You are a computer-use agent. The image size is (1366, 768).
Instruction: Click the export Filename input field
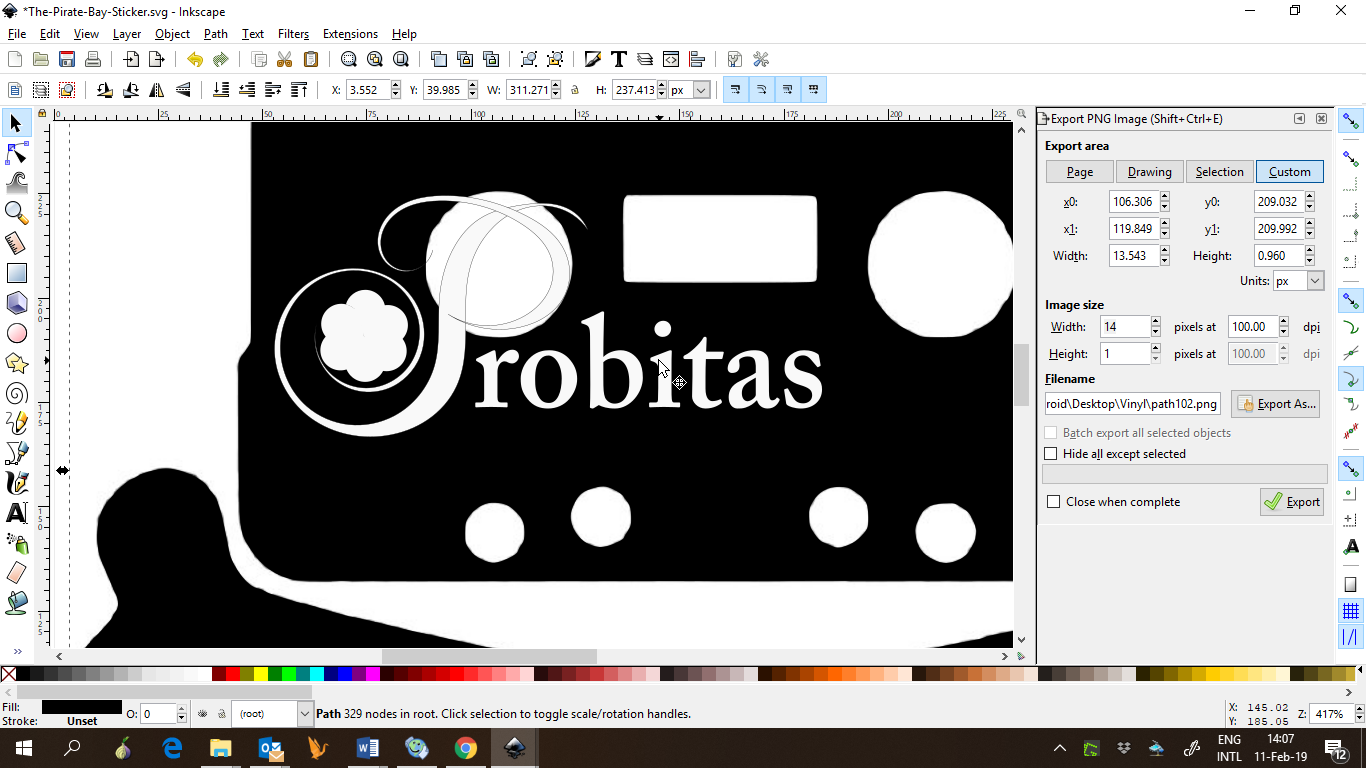point(1133,404)
